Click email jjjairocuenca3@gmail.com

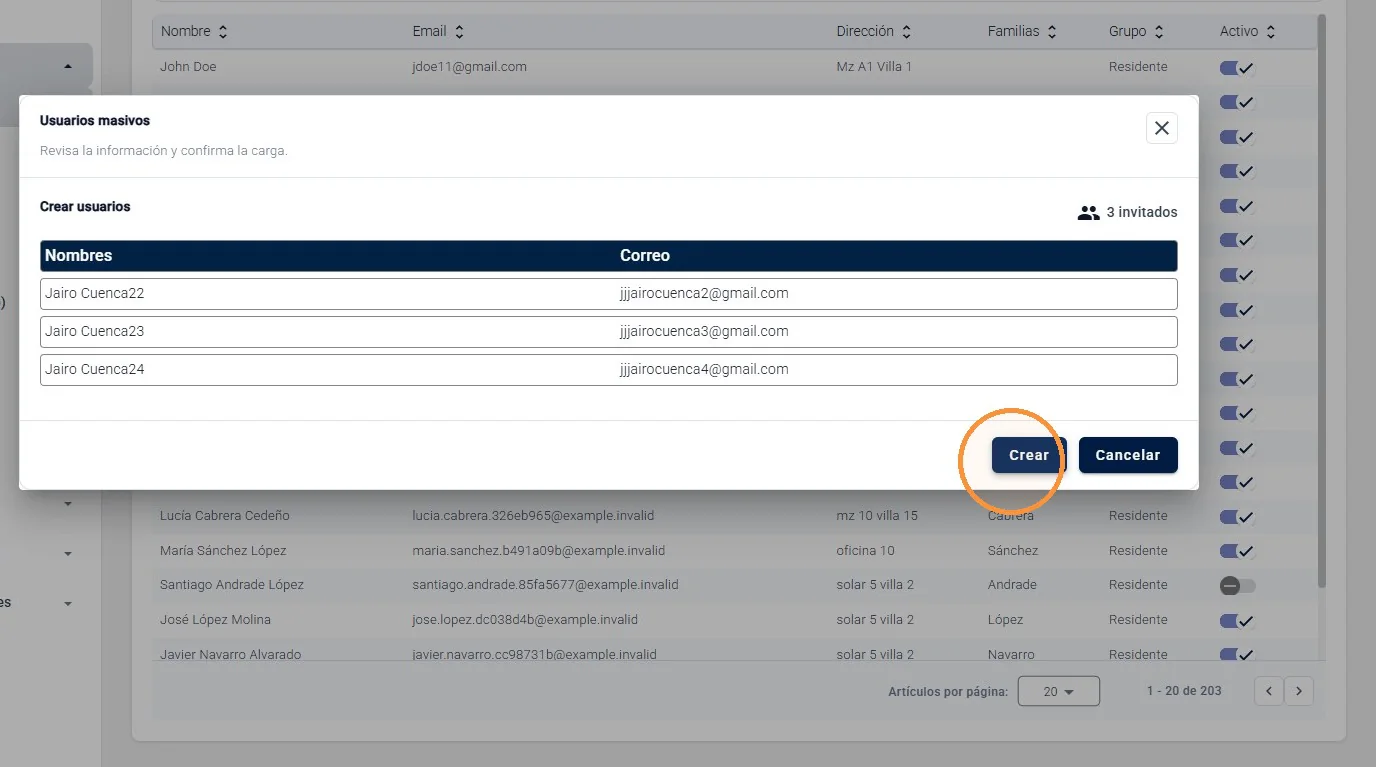(x=704, y=332)
